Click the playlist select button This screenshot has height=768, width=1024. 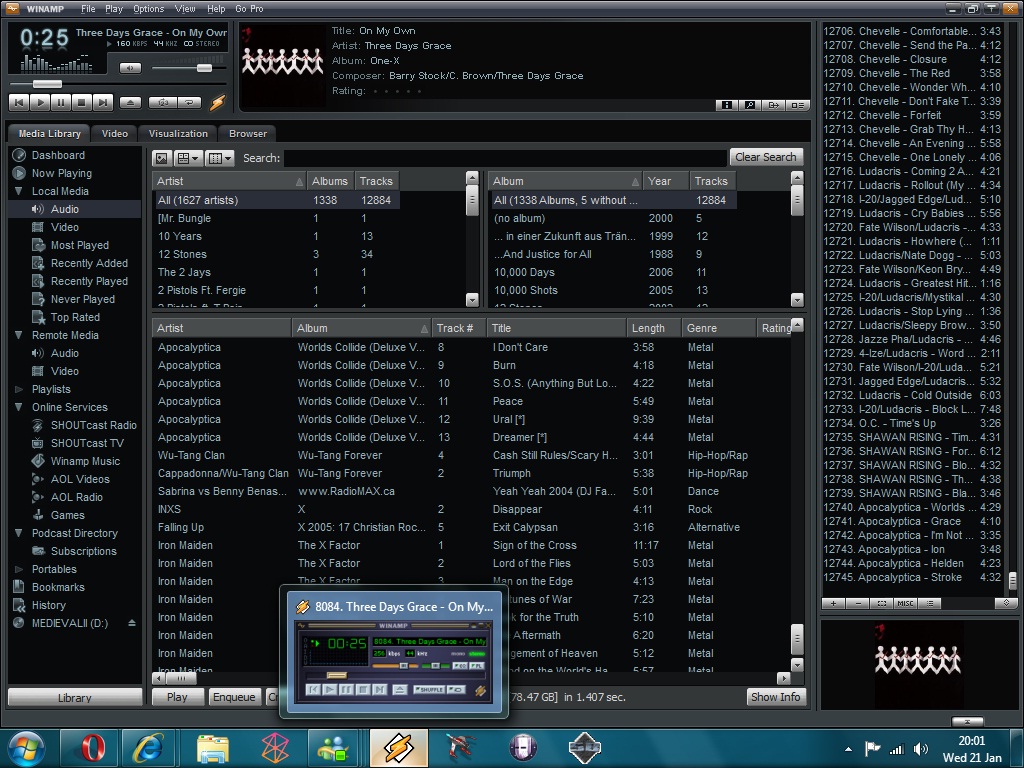point(882,603)
